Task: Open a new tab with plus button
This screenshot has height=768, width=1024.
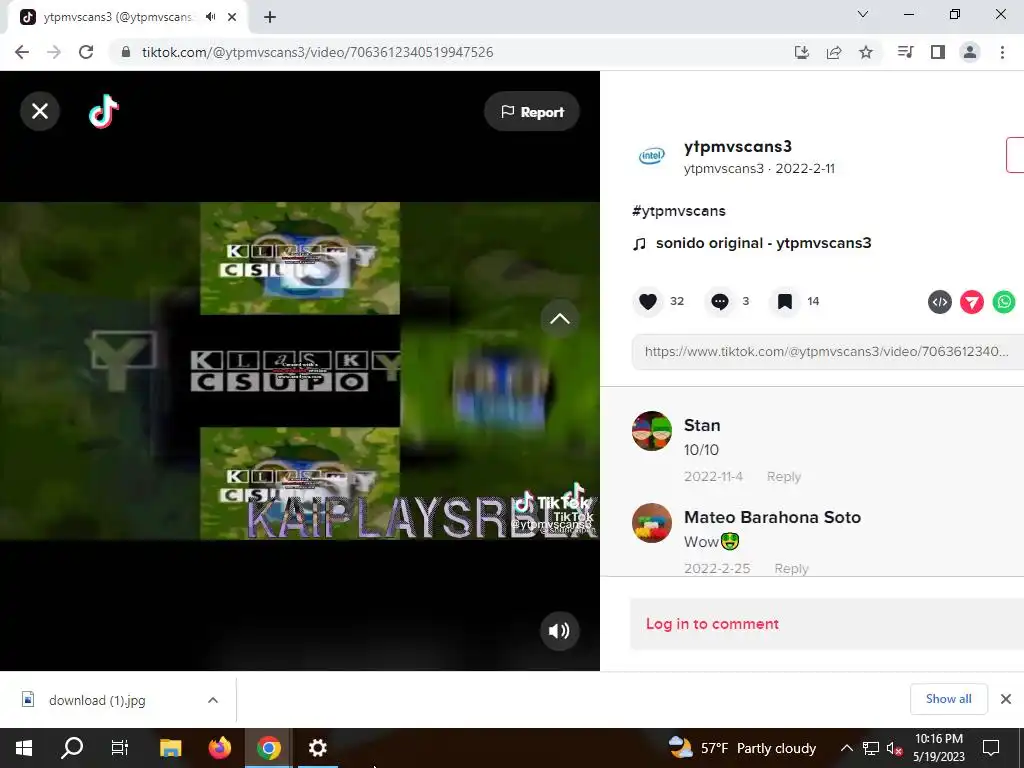Action: [x=270, y=18]
